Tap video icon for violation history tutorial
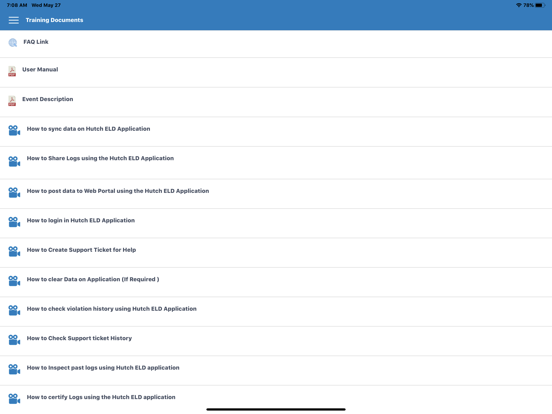552x414 pixels. click(x=14, y=310)
